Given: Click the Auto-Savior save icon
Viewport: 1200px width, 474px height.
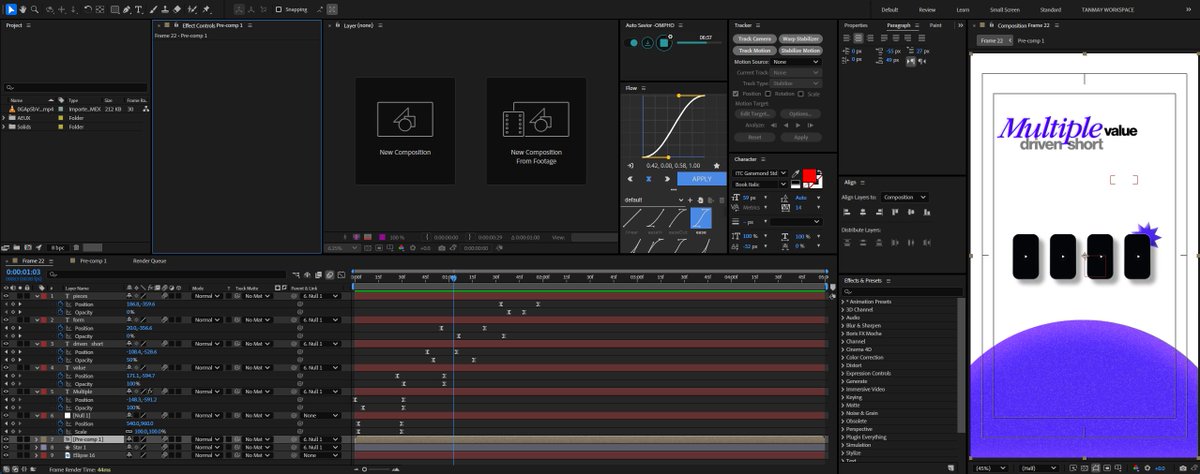Looking at the screenshot, I should tap(647, 43).
